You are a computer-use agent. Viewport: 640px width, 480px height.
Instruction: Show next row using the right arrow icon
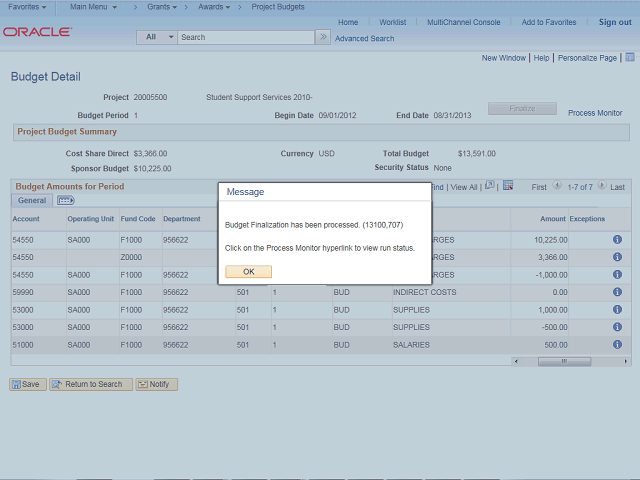(602, 187)
